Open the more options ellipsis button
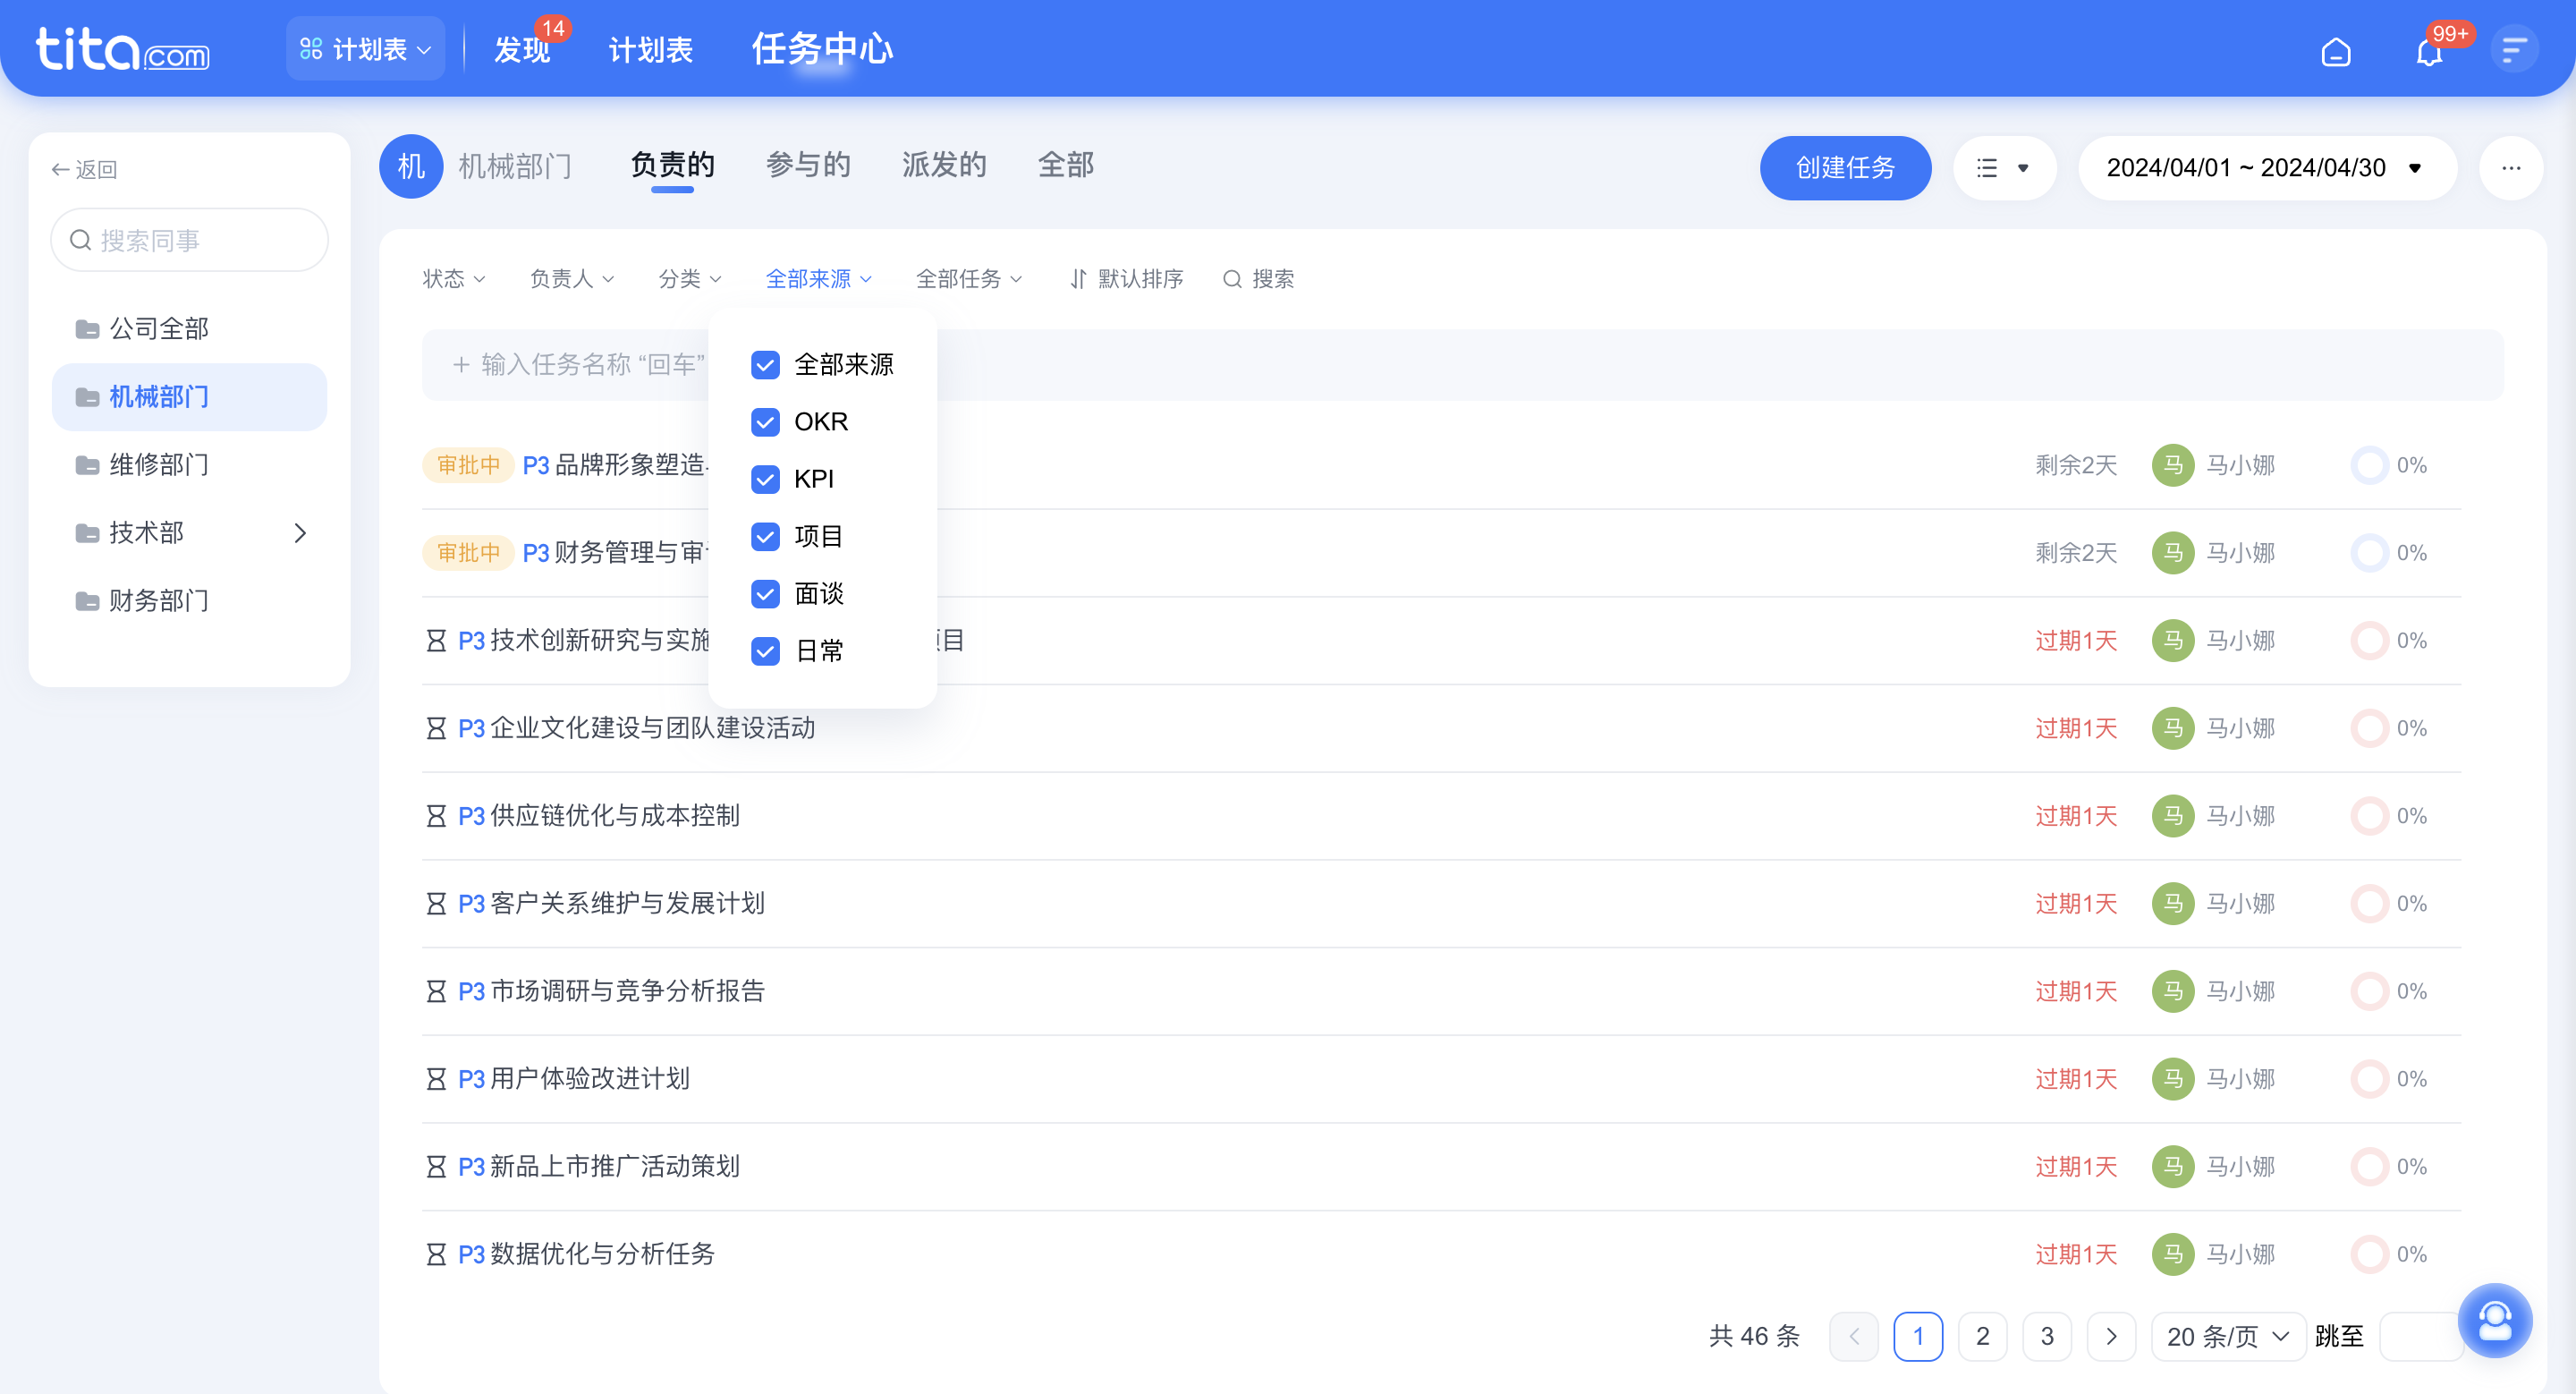Image resolution: width=2576 pixels, height=1394 pixels. pyautogui.click(x=2511, y=168)
